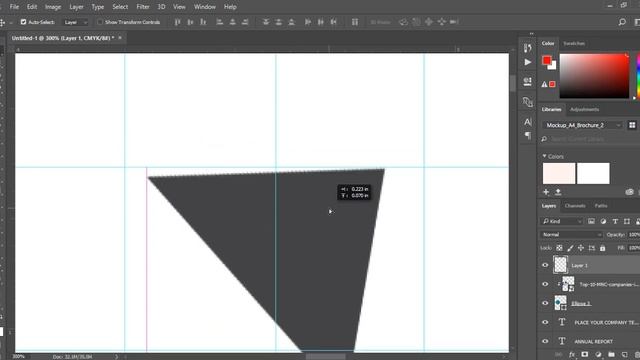640x360 pixels.
Task: Filter layers by type kind
Action: (x=615, y=221)
